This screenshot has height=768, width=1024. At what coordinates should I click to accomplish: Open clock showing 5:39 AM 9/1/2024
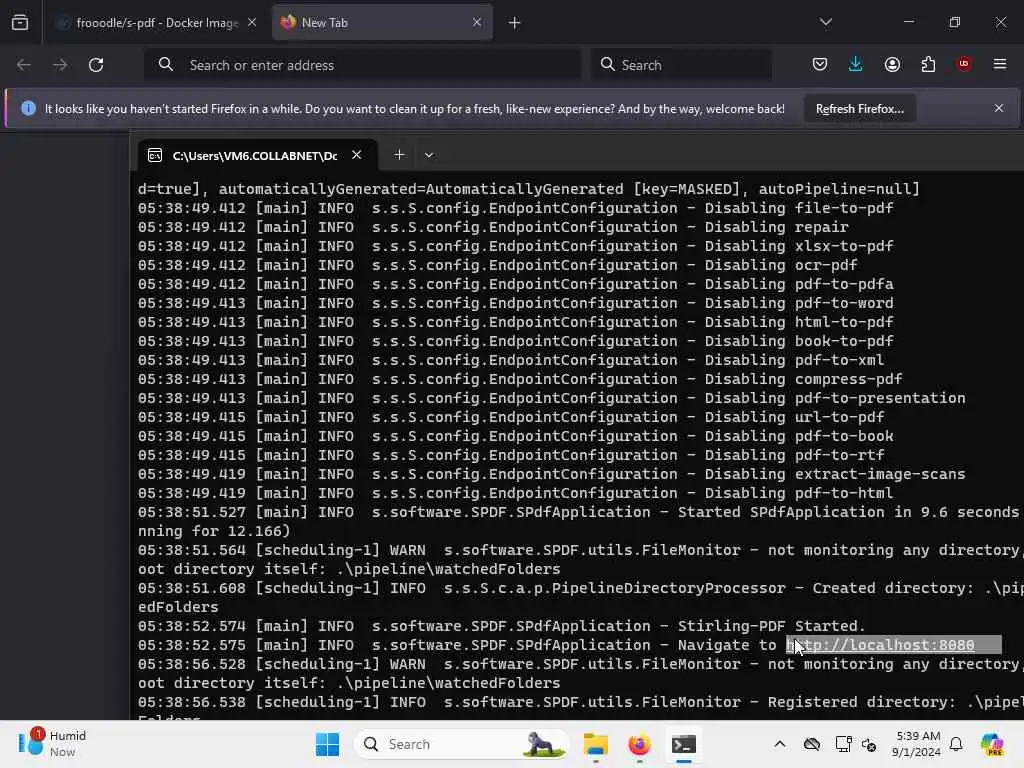[x=918, y=744]
